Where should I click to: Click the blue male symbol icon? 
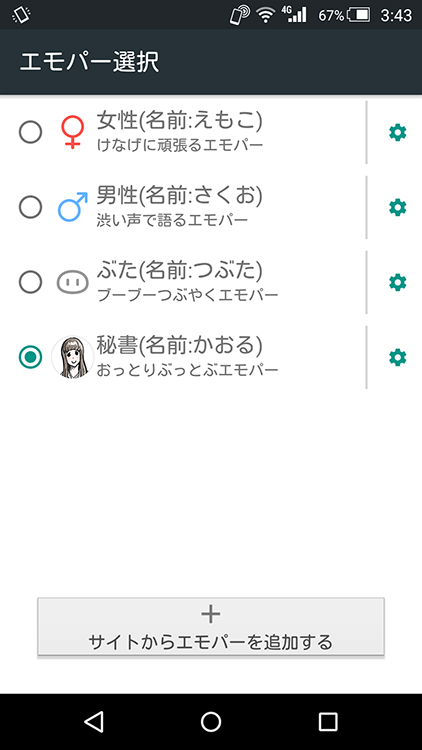73,207
